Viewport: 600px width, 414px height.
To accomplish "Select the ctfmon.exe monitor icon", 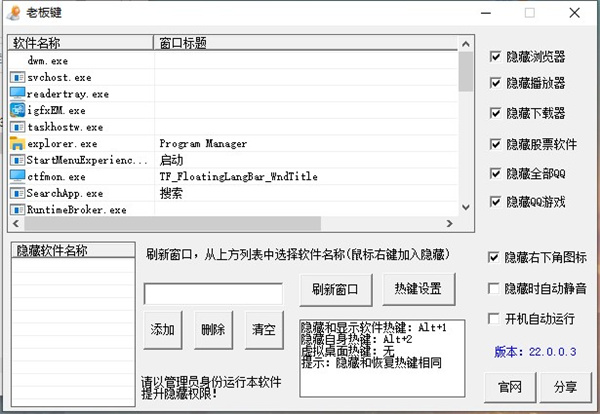I will 17,176.
